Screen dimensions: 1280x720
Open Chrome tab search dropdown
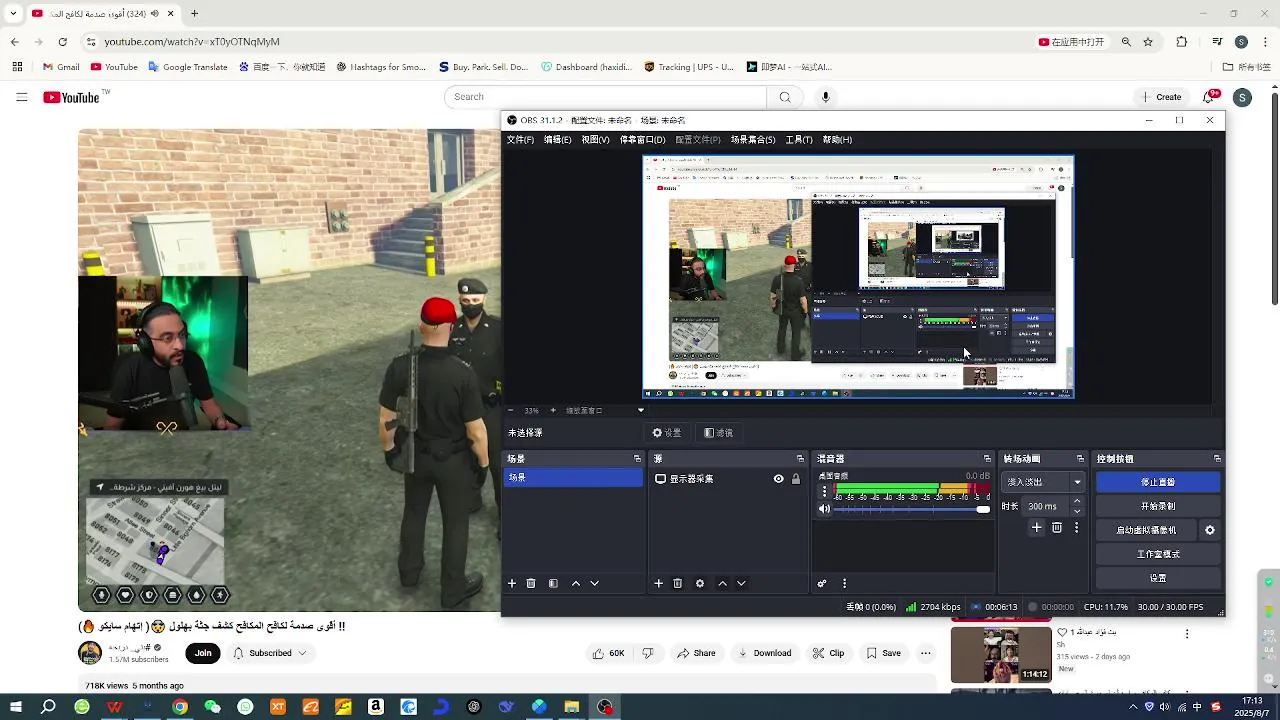click(13, 13)
